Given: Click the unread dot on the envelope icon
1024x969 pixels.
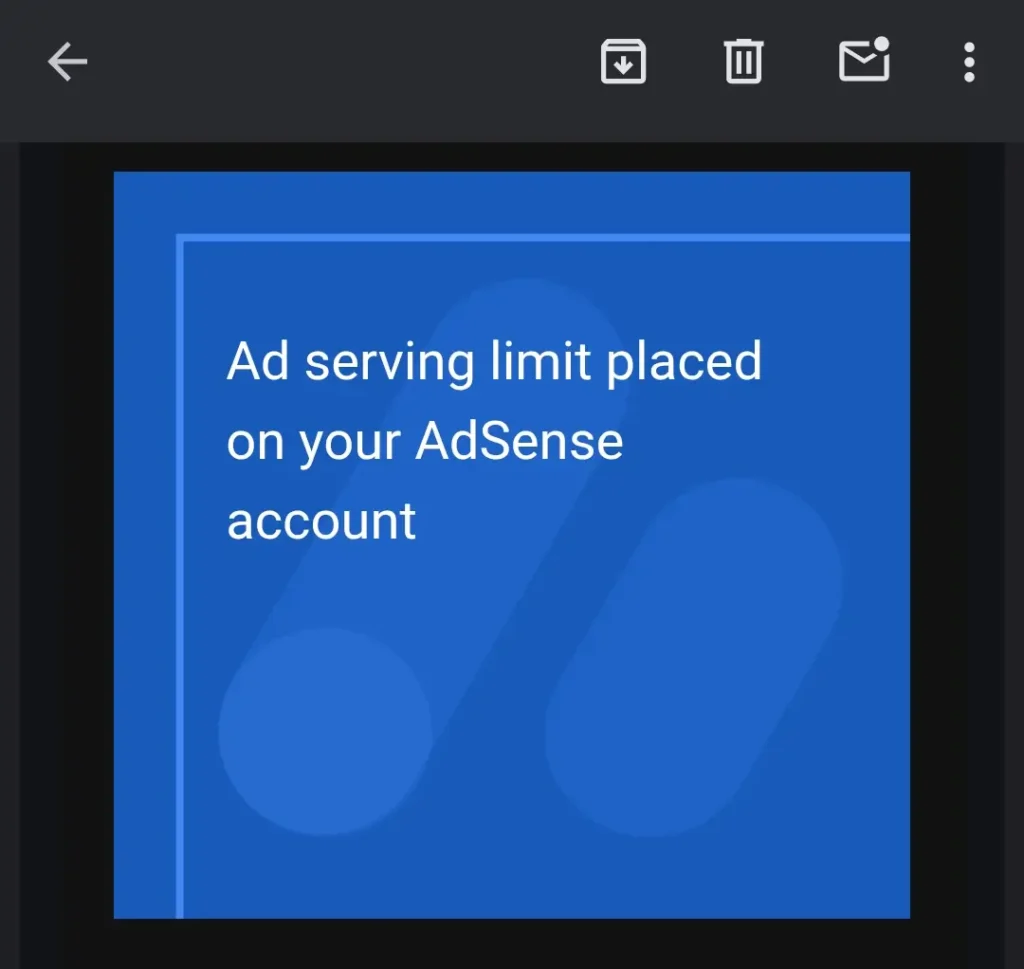Looking at the screenshot, I should click(x=881, y=44).
